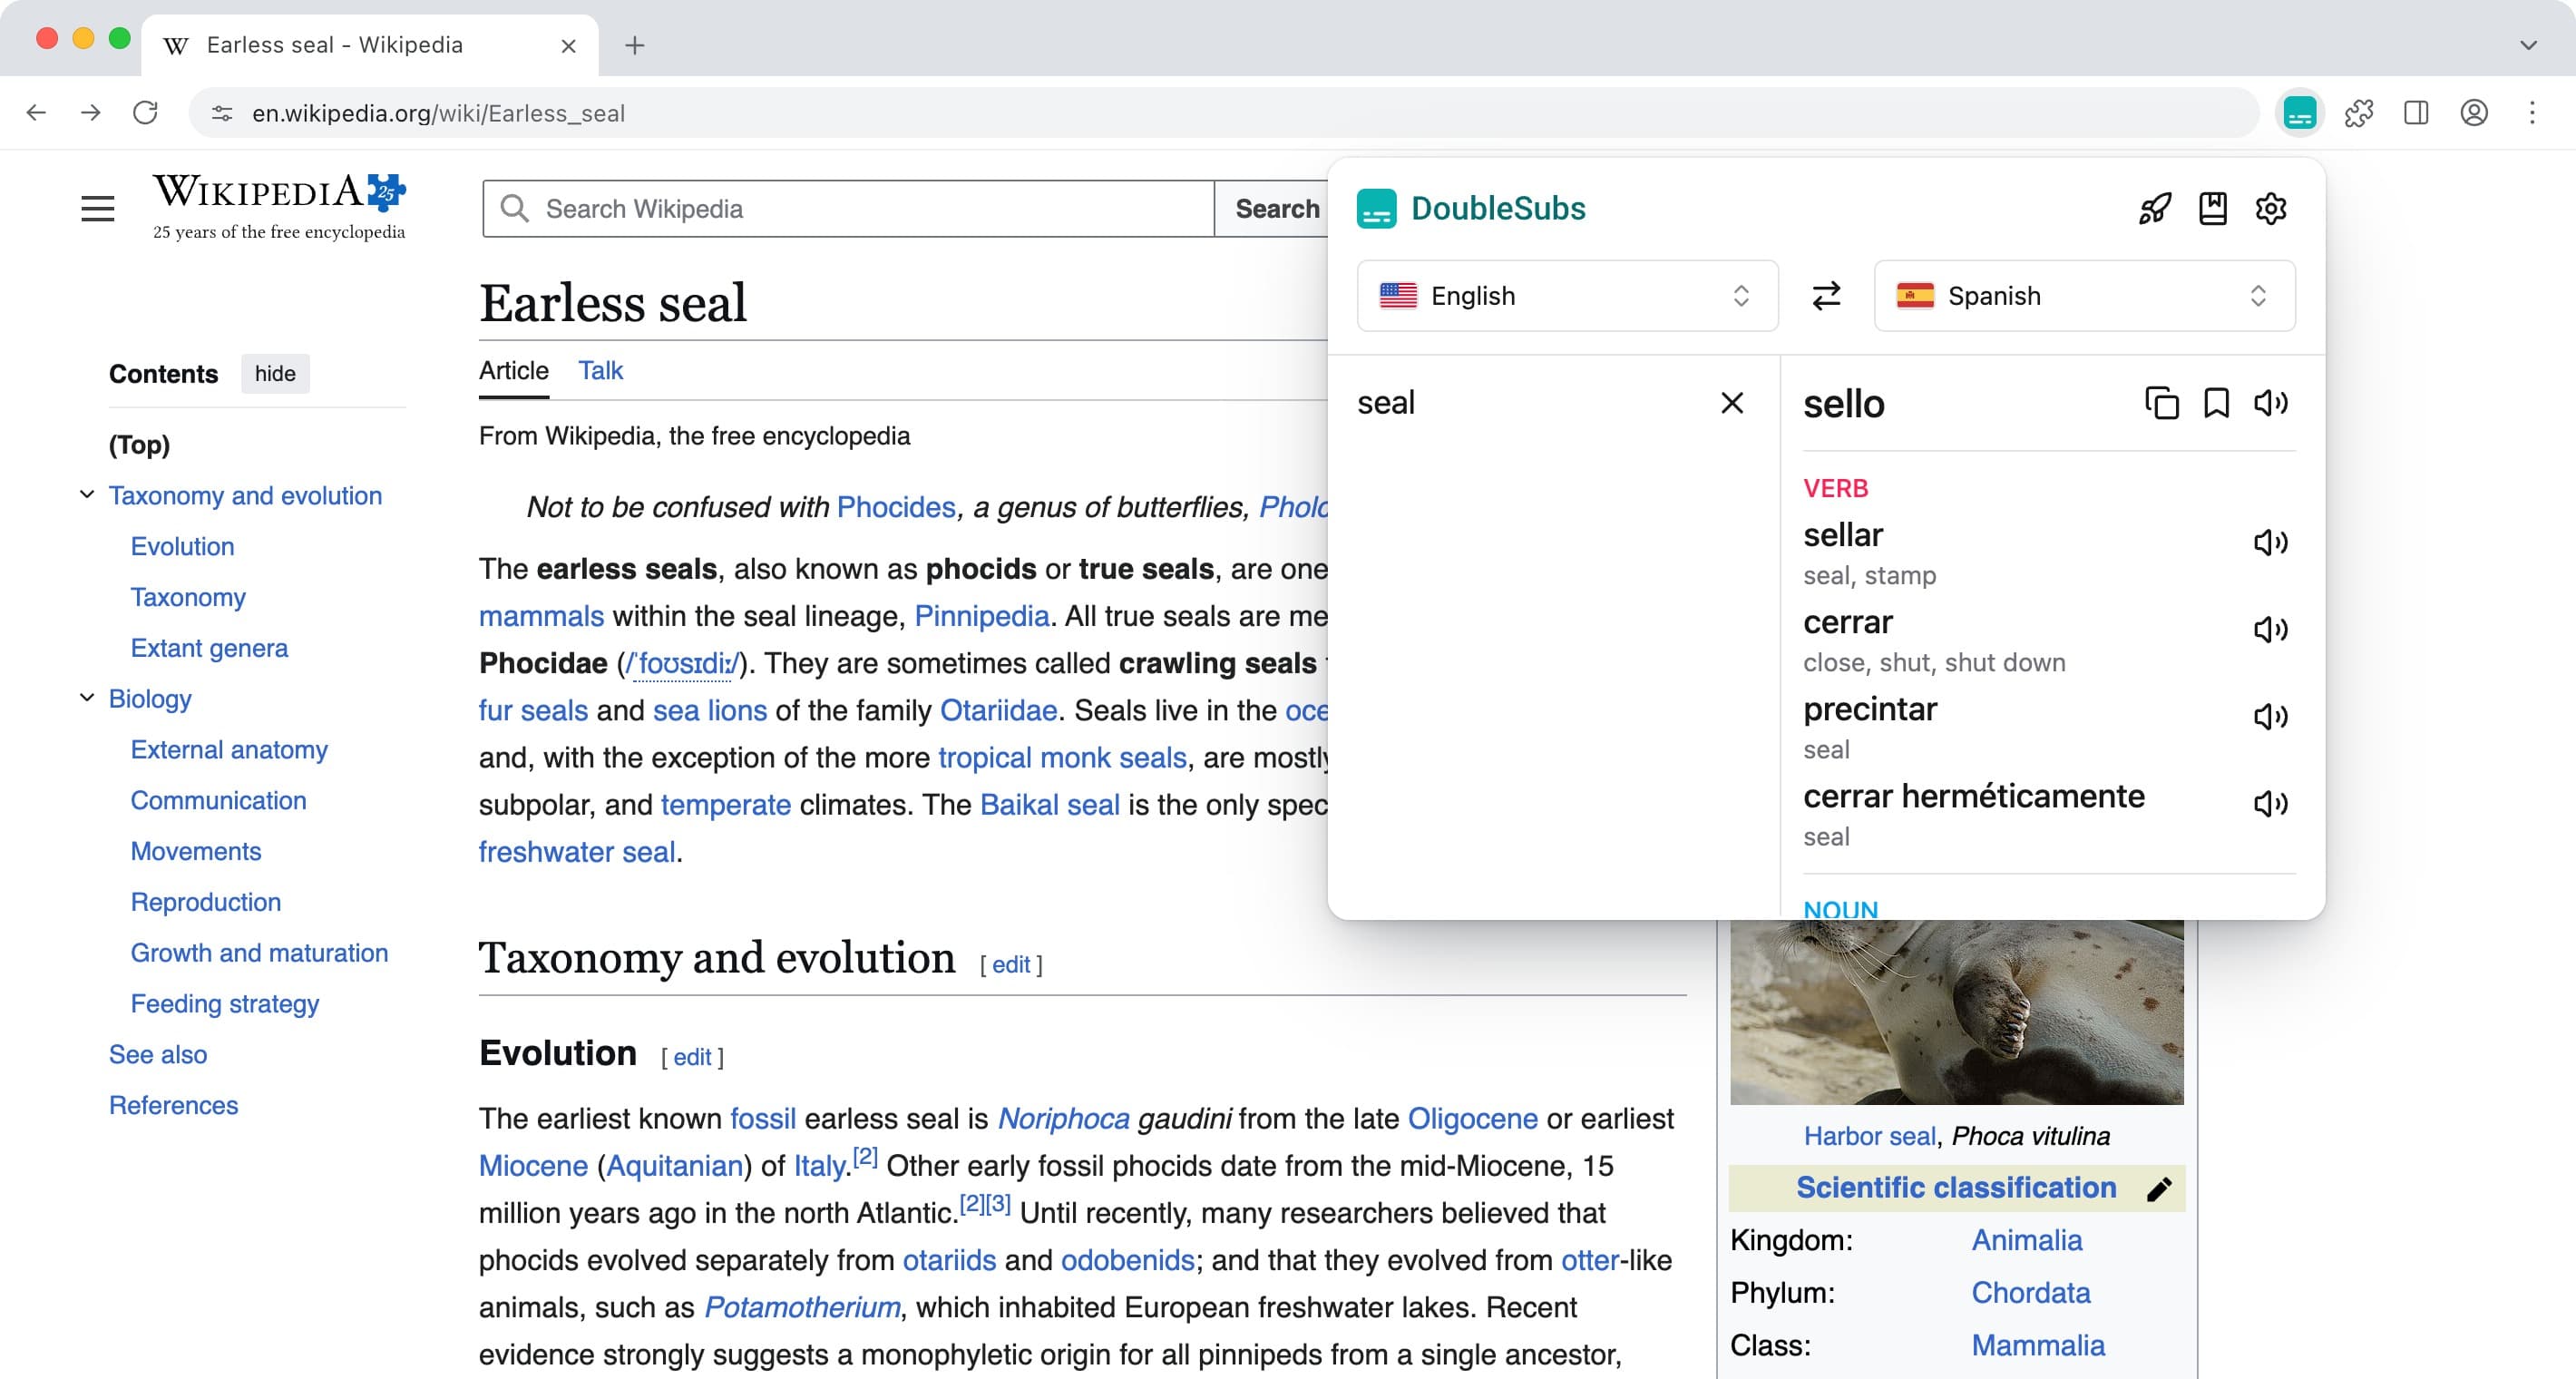The width and height of the screenshot is (2576, 1379).
Task: Collapse the Biology contents section
Action: click(87, 698)
